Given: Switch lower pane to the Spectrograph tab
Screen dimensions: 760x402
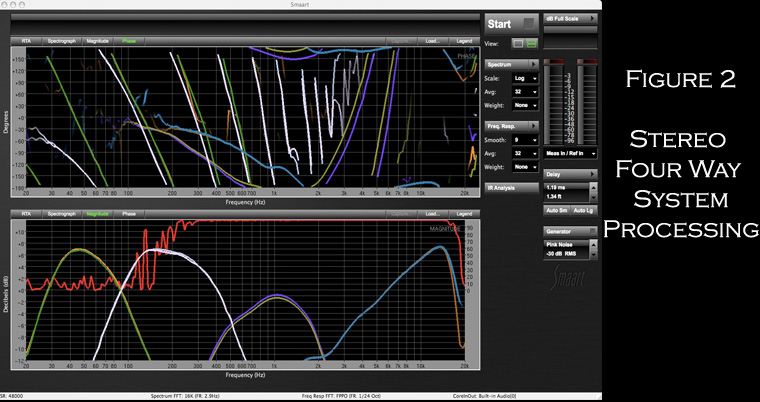Looking at the screenshot, I should 62,214.
